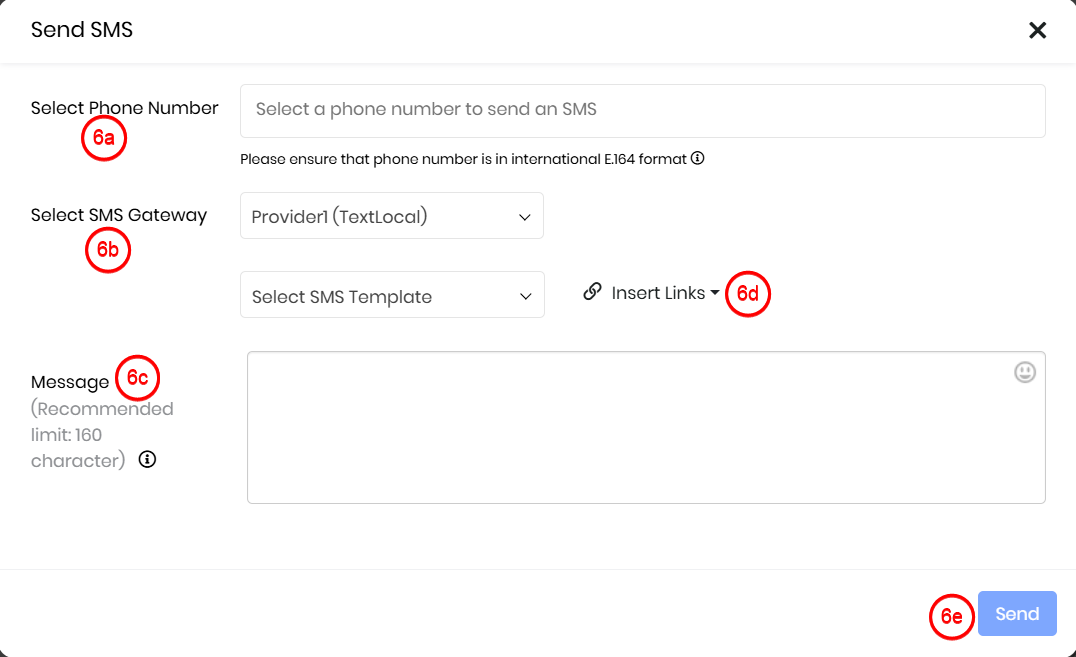This screenshot has height=657, width=1076.
Task: Close the Send SMS dialog
Action: coord(1037,30)
